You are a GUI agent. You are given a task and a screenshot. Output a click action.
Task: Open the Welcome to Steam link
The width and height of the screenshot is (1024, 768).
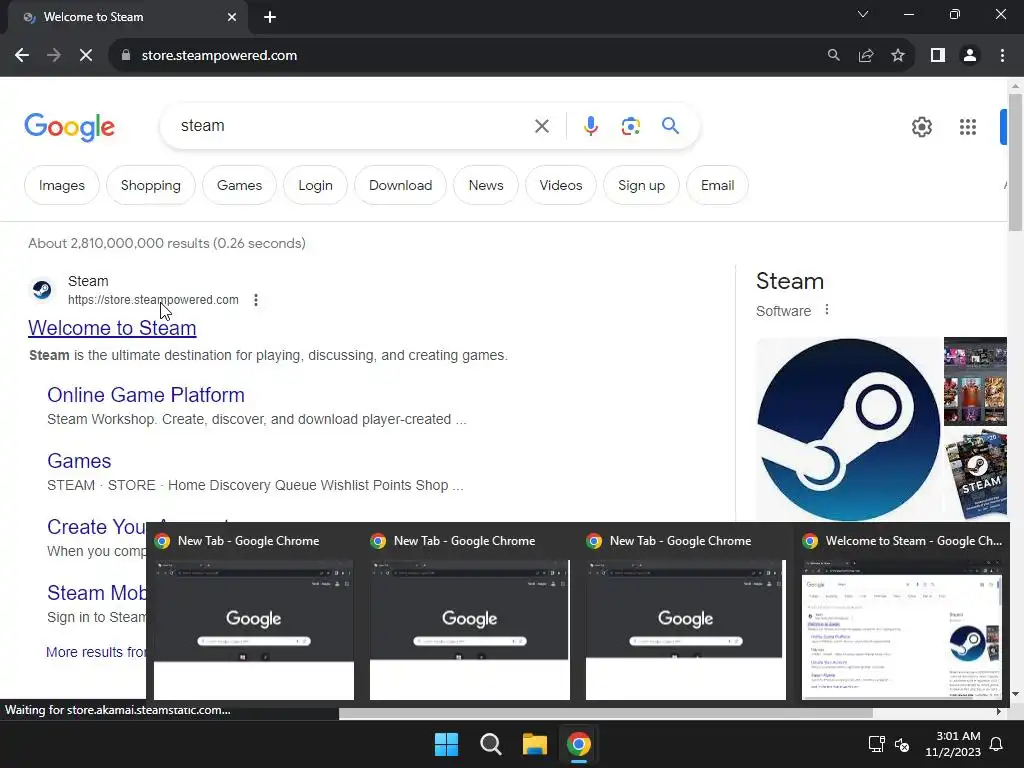(112, 328)
